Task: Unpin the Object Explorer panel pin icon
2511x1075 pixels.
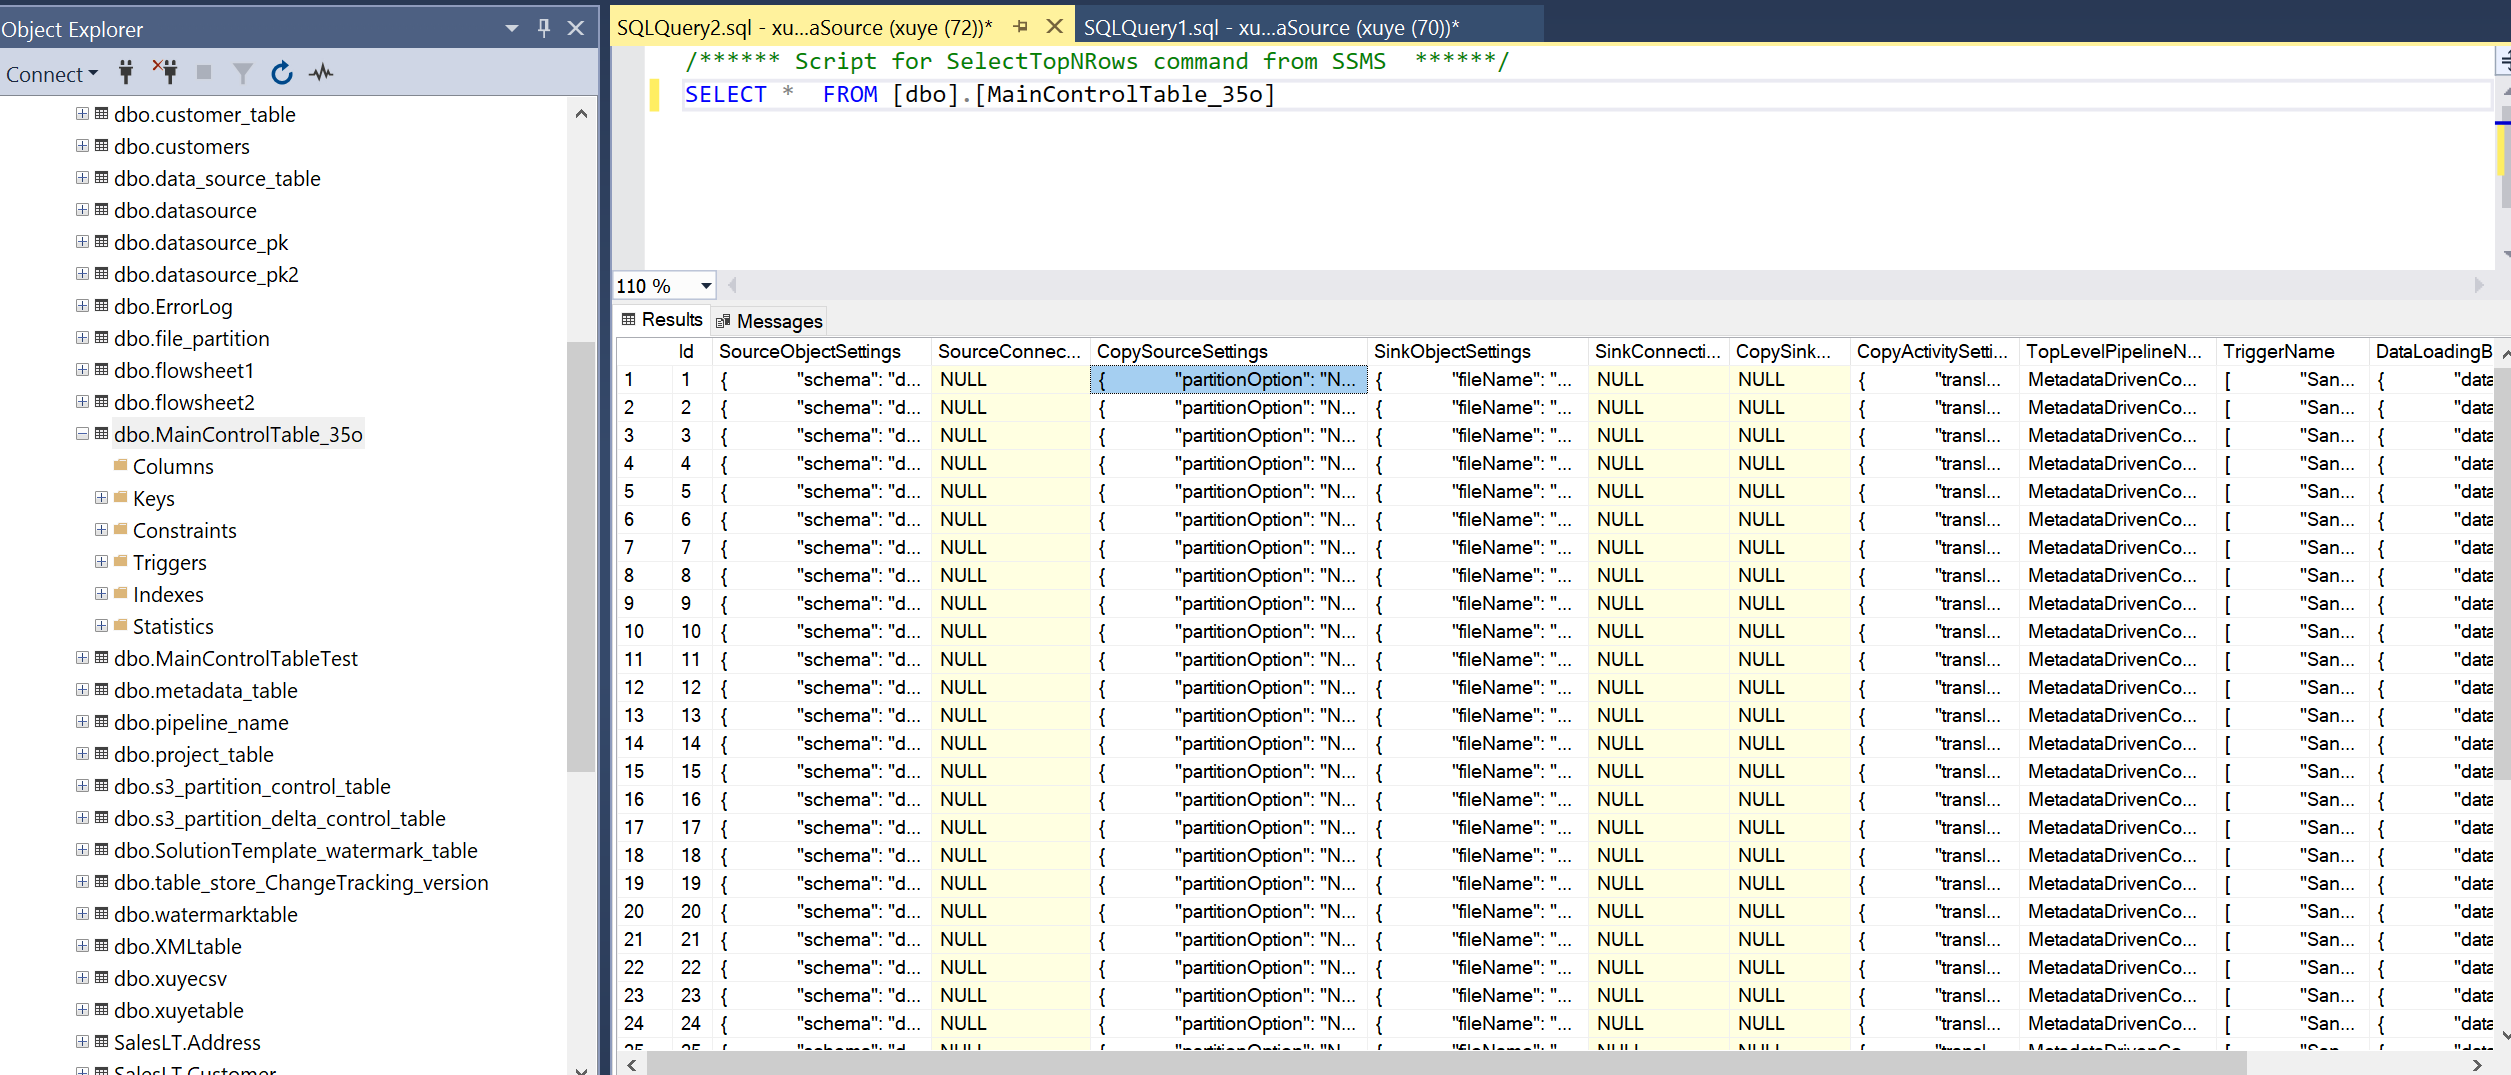Action: click(x=543, y=28)
